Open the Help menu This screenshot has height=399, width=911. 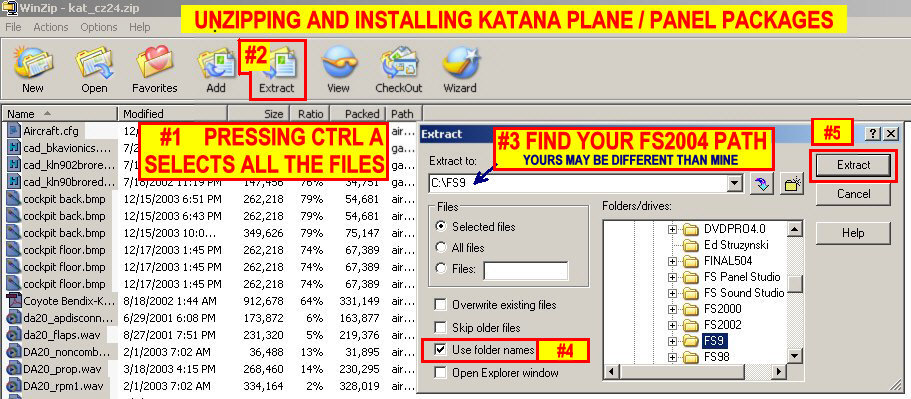coord(139,27)
